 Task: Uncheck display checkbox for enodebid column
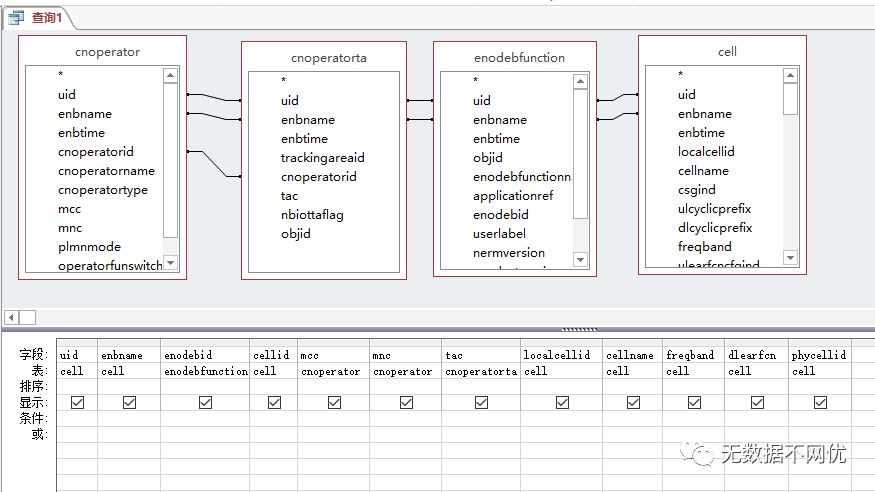tap(205, 402)
